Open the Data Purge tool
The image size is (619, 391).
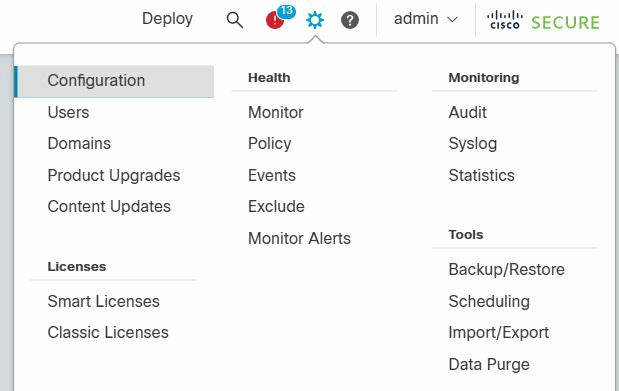coord(489,364)
